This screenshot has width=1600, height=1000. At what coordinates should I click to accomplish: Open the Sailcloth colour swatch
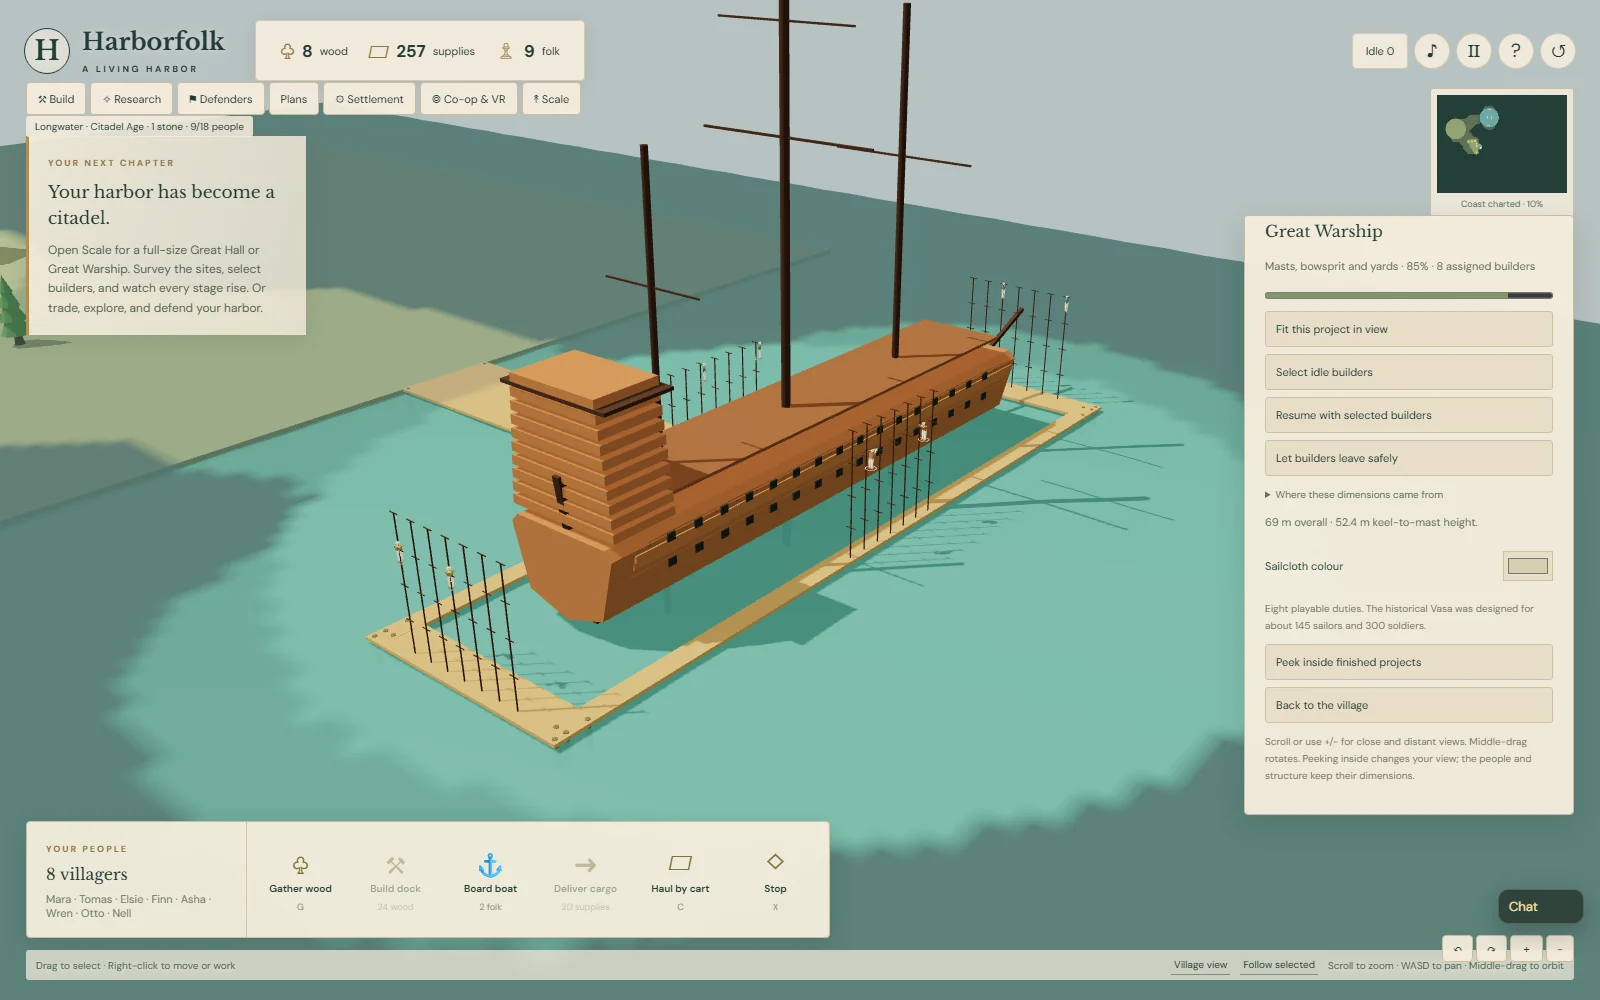pyautogui.click(x=1527, y=566)
